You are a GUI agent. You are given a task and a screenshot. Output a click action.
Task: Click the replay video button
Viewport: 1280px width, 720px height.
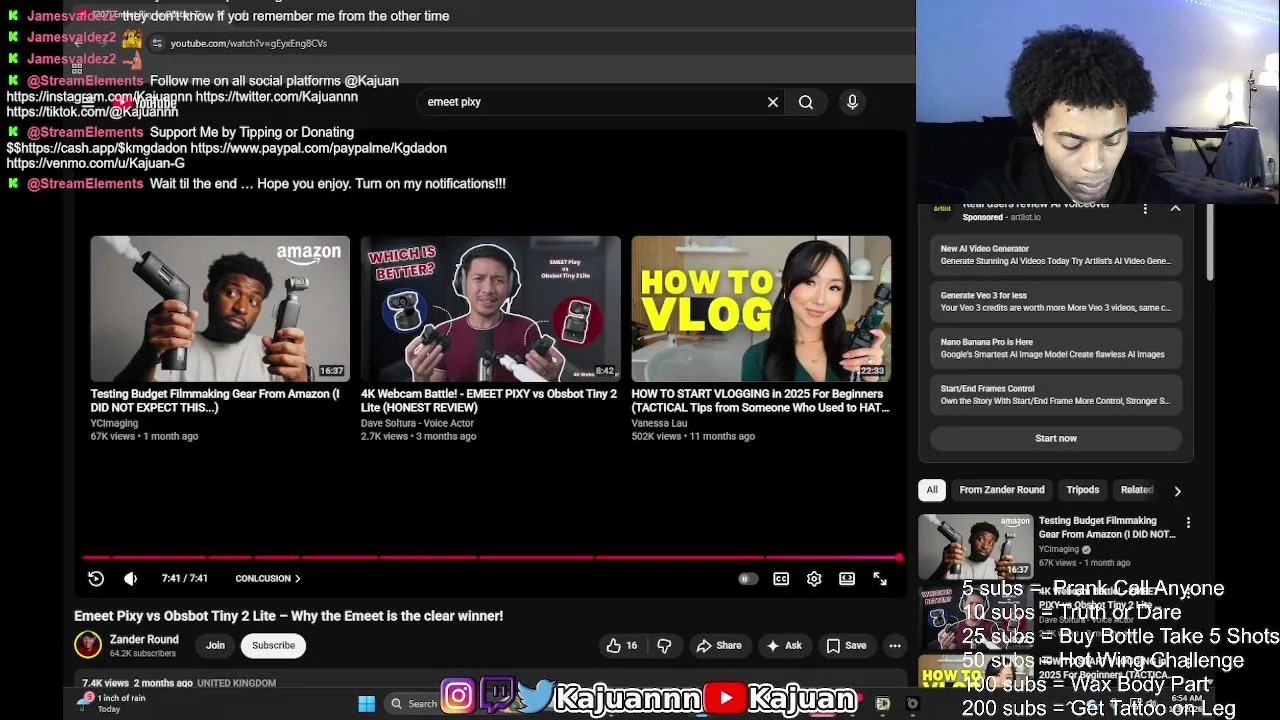pos(96,578)
